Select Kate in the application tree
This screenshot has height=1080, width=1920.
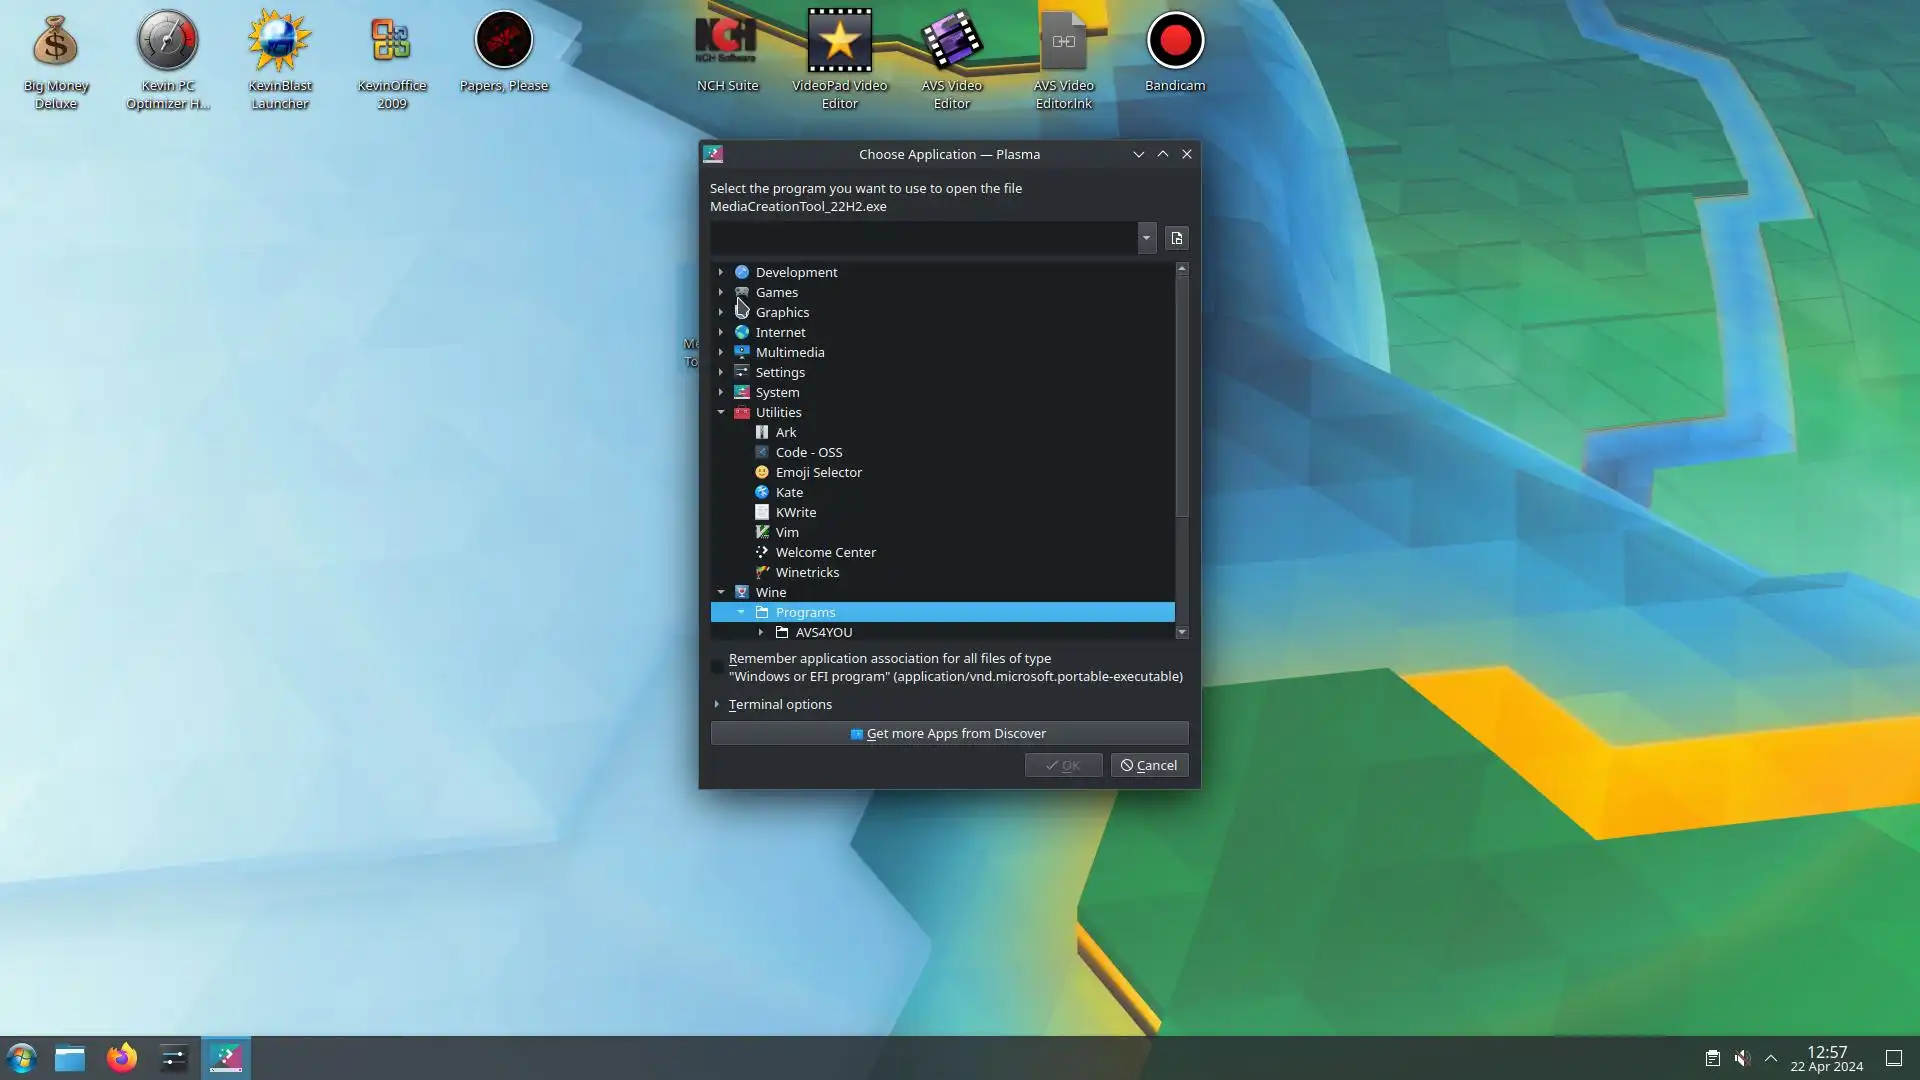point(789,492)
